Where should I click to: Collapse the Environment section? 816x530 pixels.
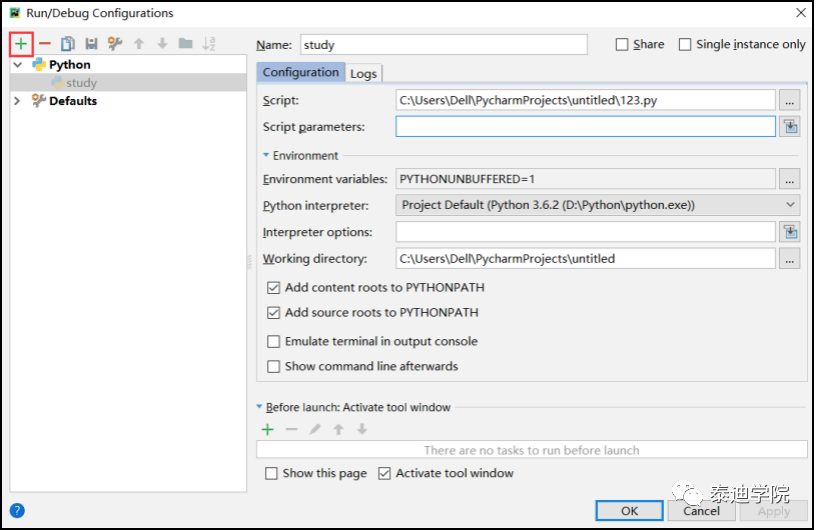coord(267,156)
